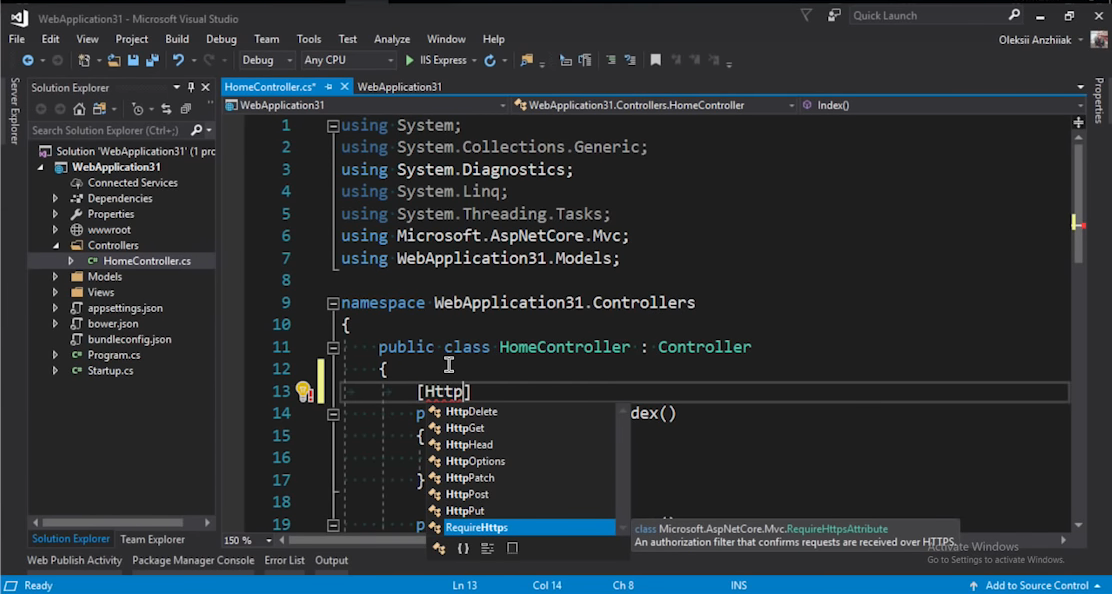Click the Solution Explorer Home icon

tap(79, 109)
